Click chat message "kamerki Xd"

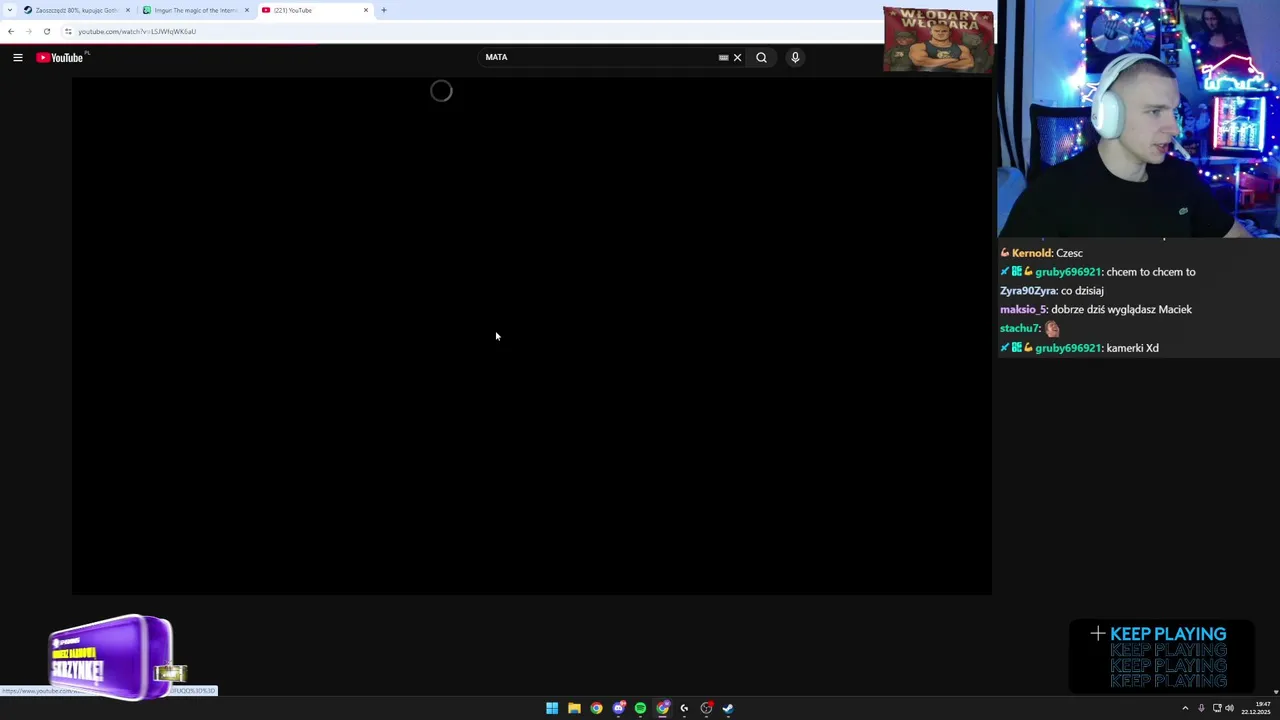[x=1133, y=348]
